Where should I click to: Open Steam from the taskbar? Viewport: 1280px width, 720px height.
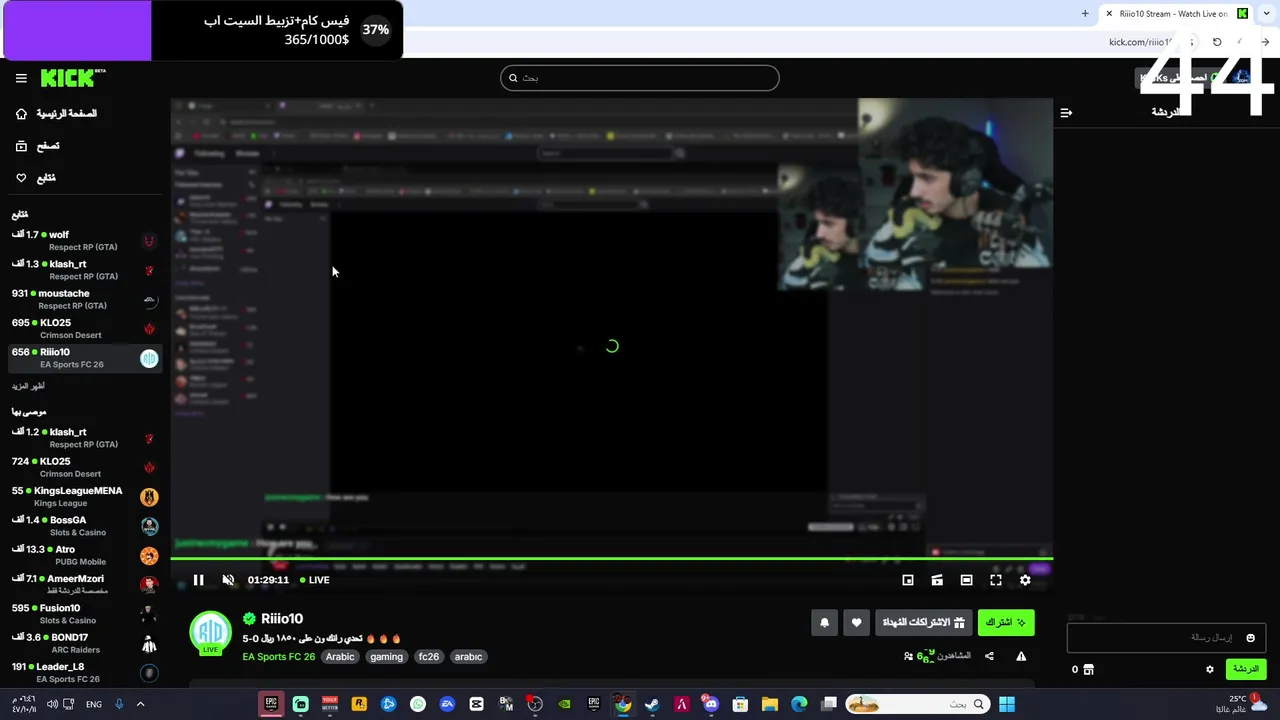pyautogui.click(x=652, y=704)
